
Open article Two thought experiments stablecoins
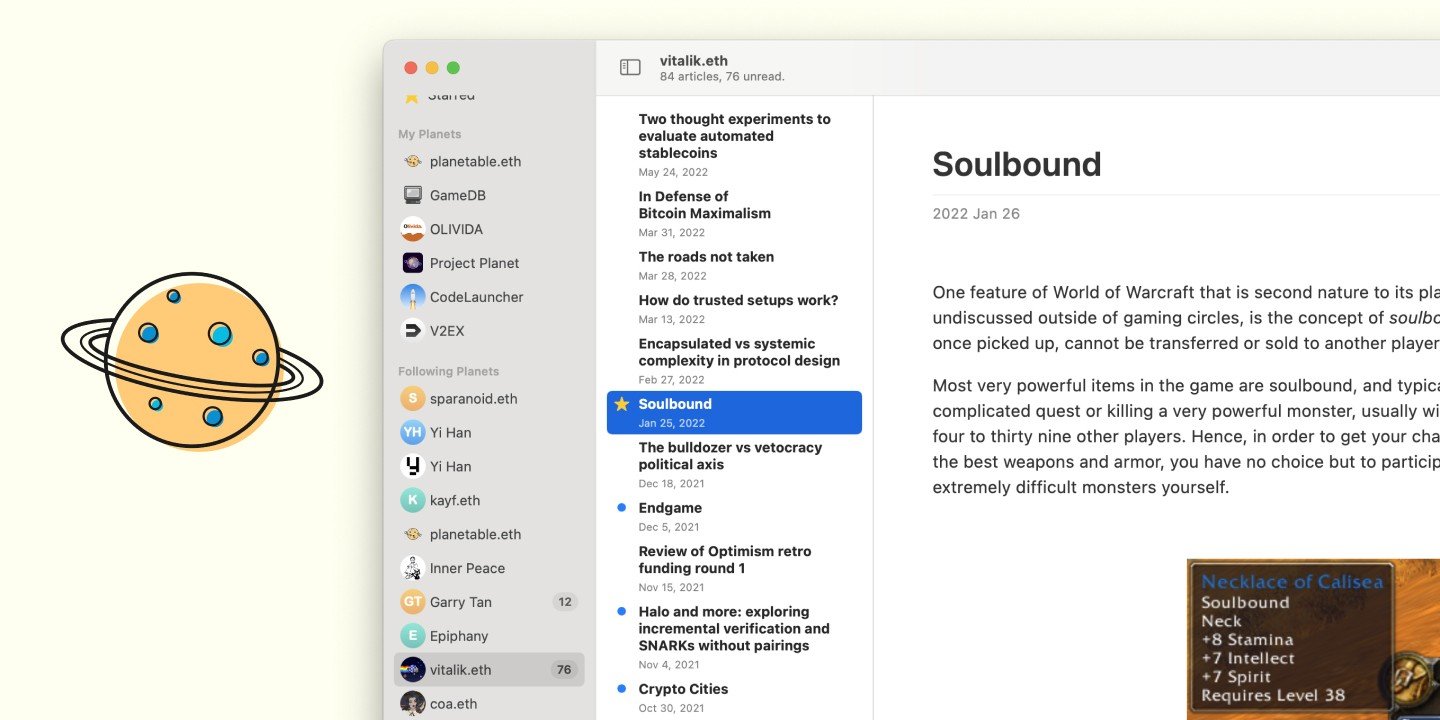[x=734, y=145]
